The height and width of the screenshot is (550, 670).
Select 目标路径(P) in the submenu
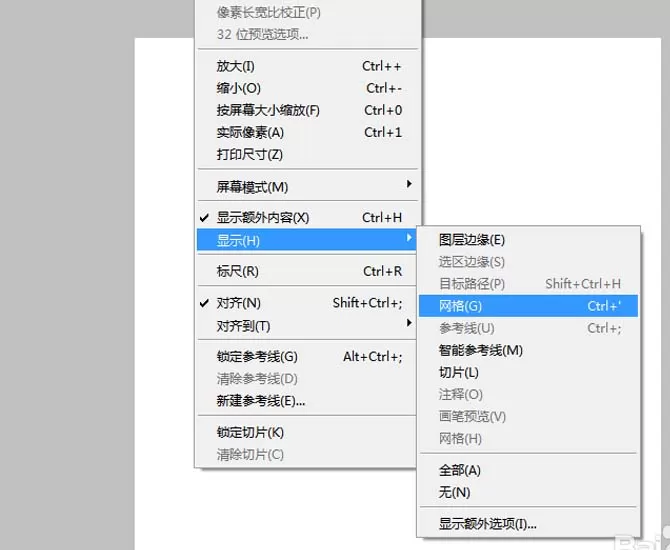tap(528, 284)
